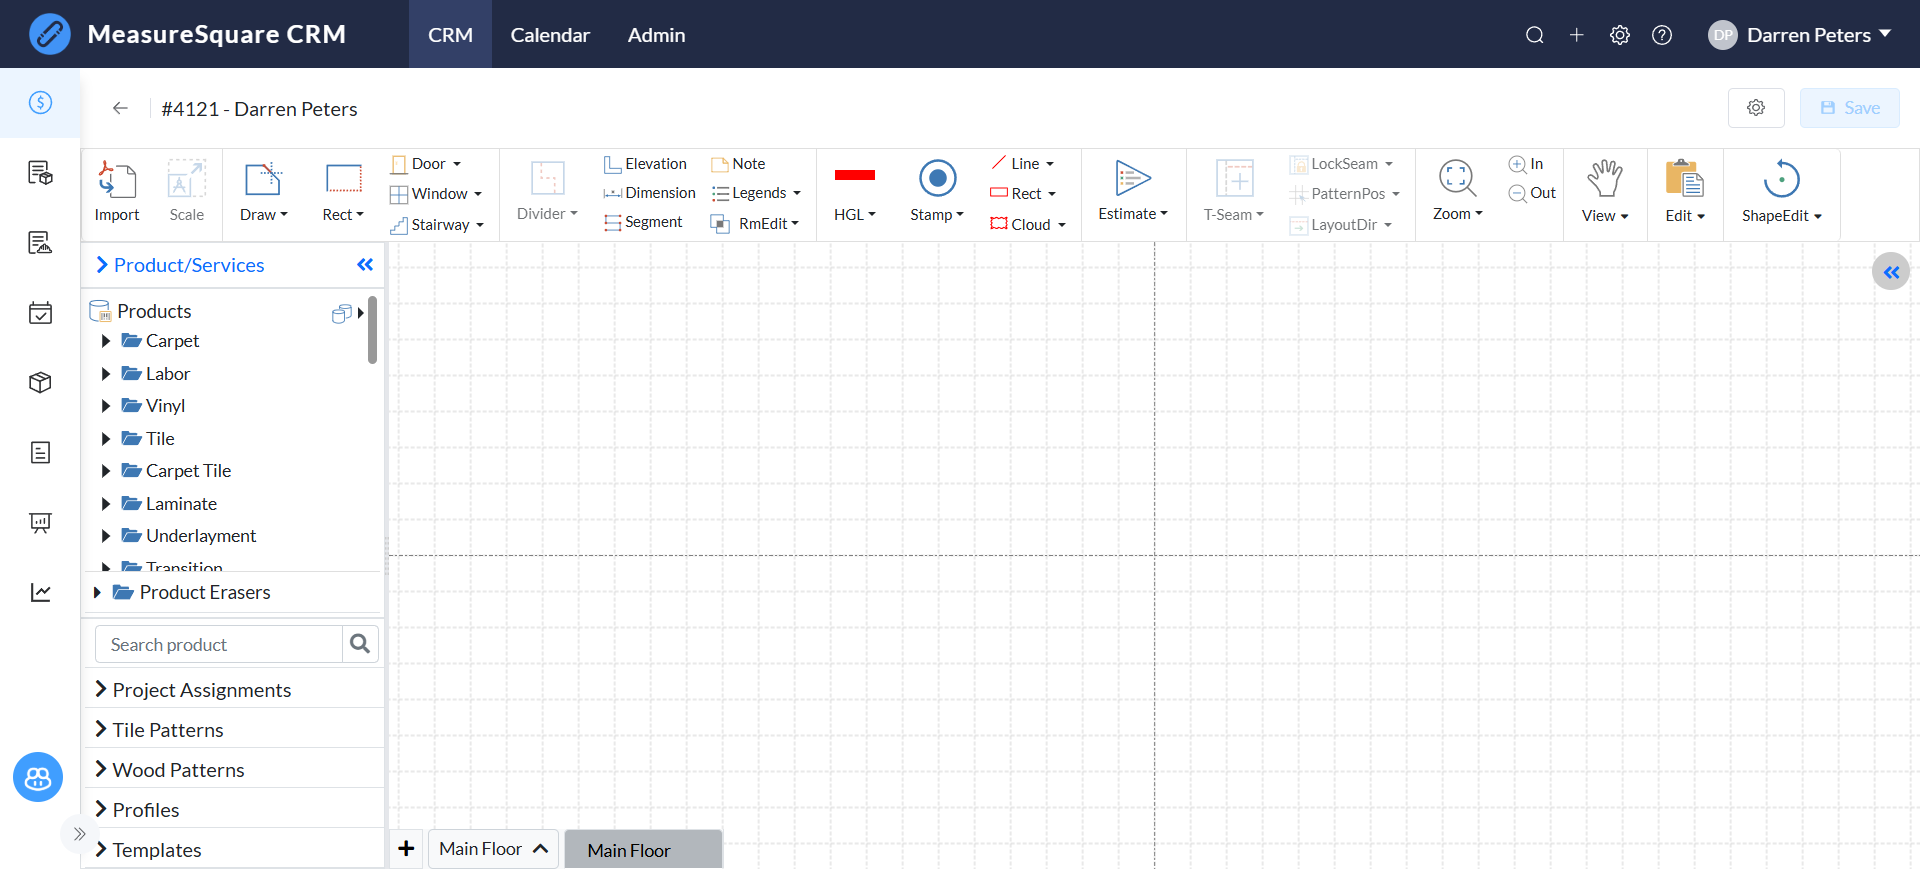Open the Admin tab

point(656,35)
